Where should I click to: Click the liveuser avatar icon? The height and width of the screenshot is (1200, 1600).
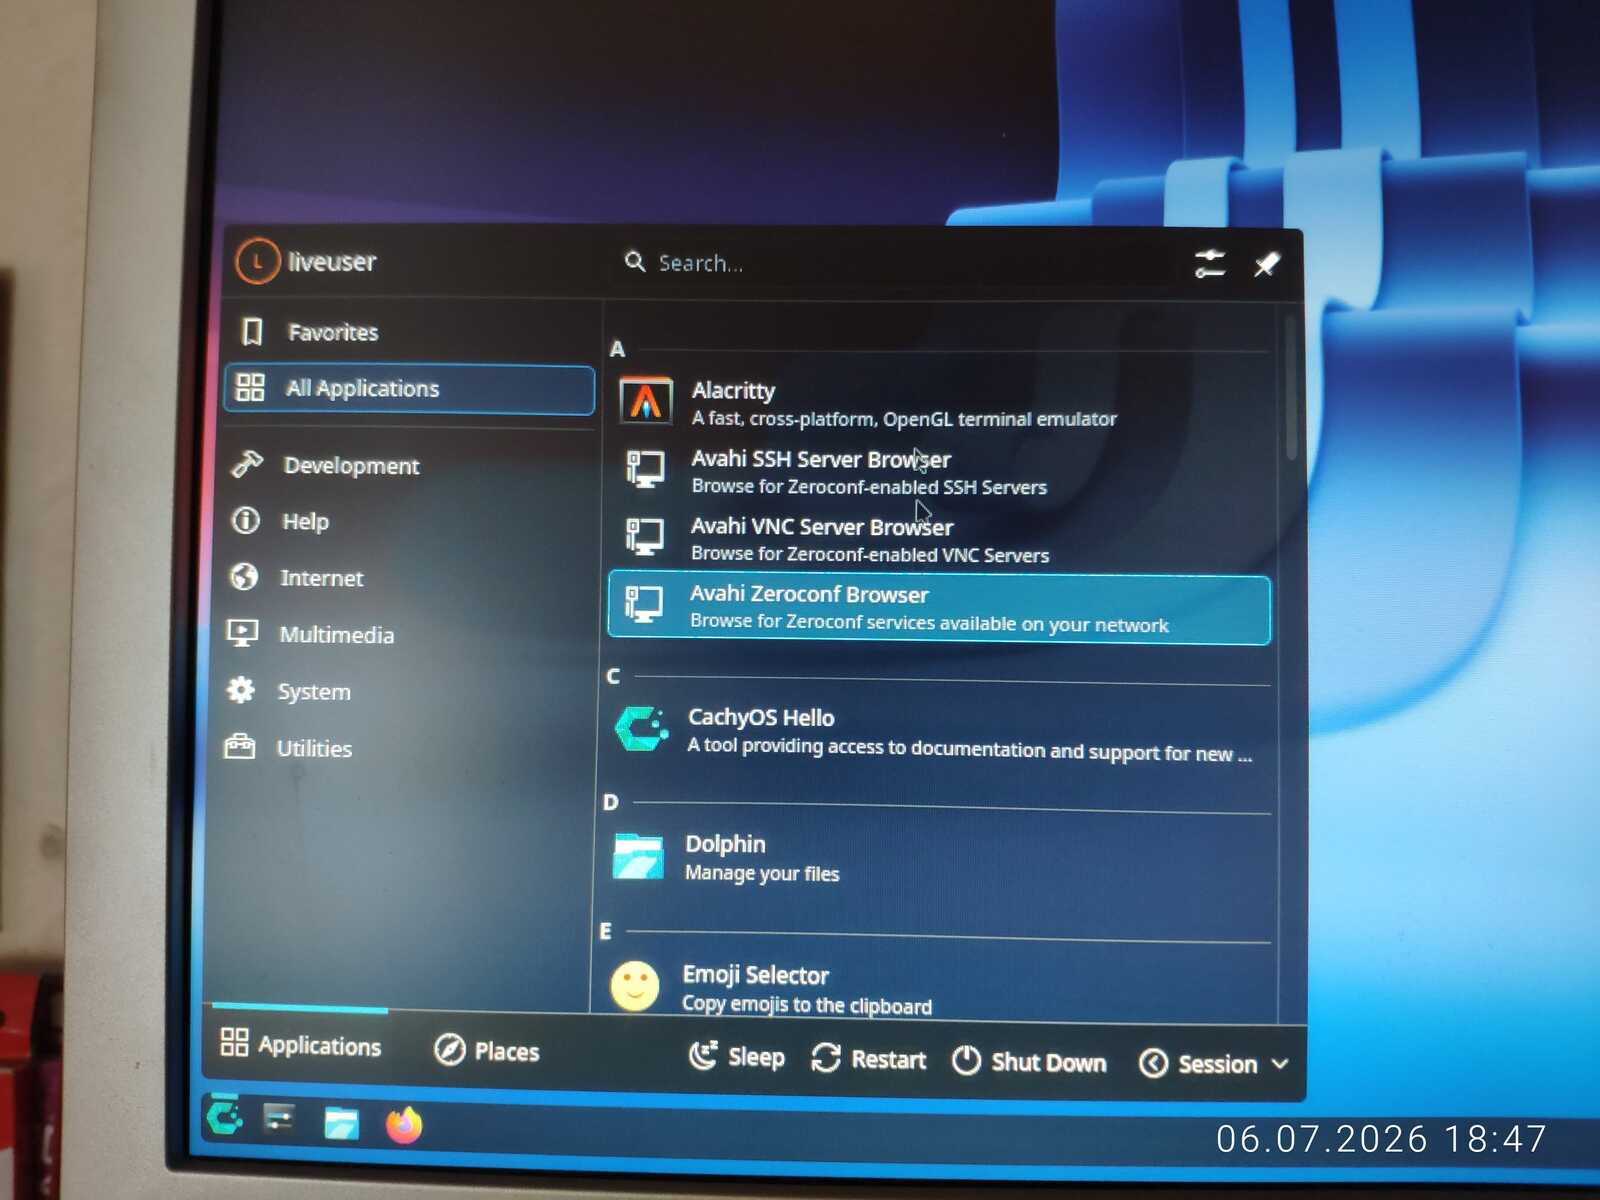tap(257, 261)
